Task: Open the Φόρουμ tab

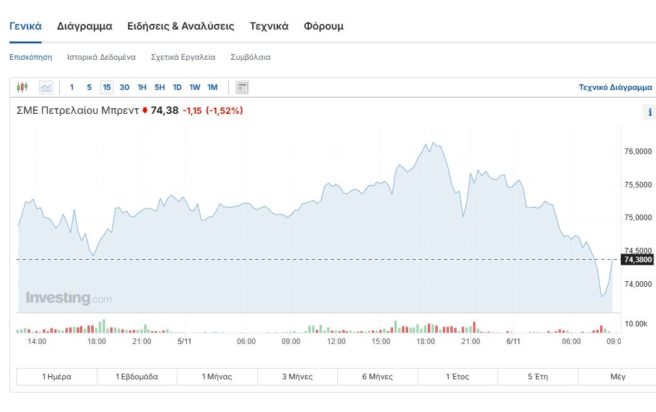Action: point(323,26)
